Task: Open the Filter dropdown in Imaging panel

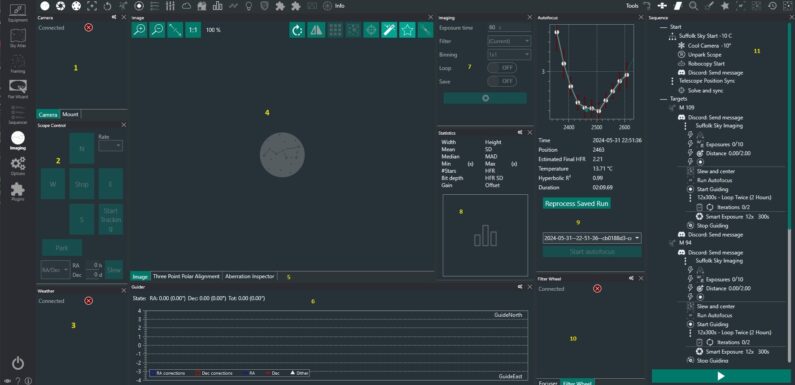Action: tap(509, 41)
